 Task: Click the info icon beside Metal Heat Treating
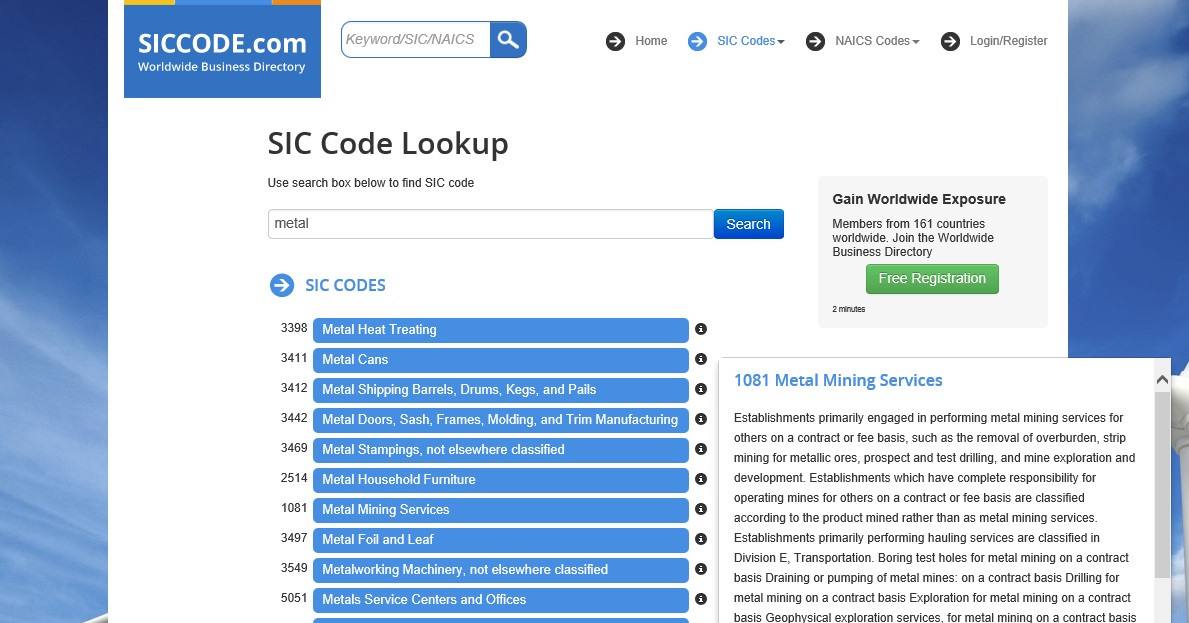click(701, 330)
